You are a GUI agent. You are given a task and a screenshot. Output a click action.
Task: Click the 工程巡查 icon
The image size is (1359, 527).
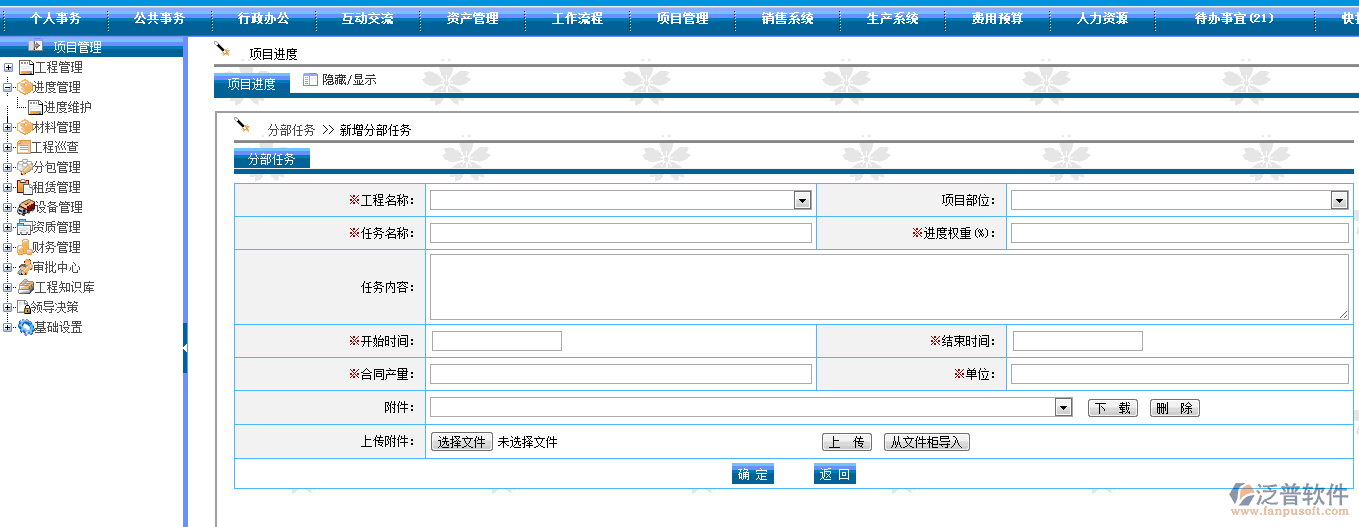pyautogui.click(x=23, y=147)
